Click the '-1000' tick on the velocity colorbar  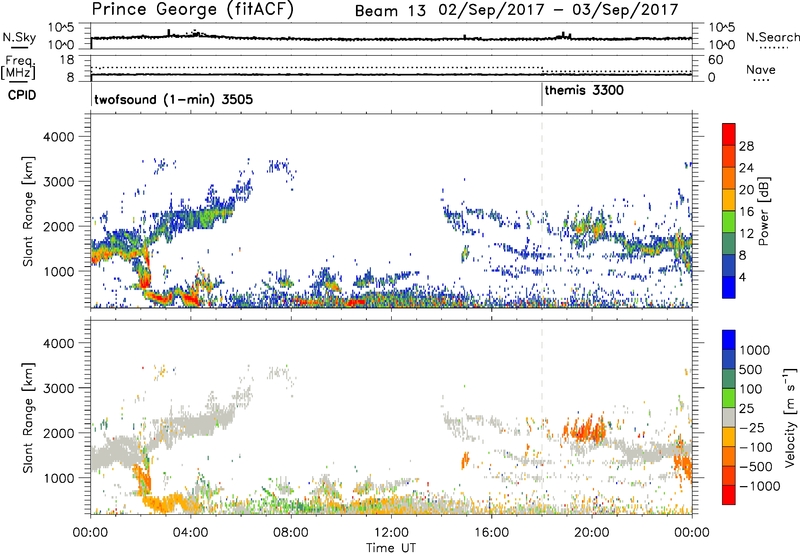[x=759, y=486]
